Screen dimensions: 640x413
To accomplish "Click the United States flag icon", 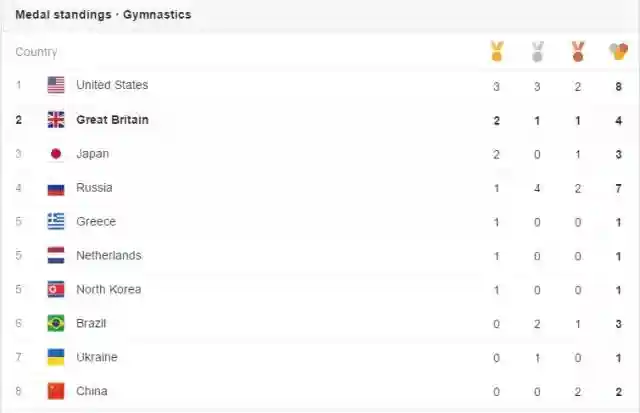I will (x=56, y=86).
